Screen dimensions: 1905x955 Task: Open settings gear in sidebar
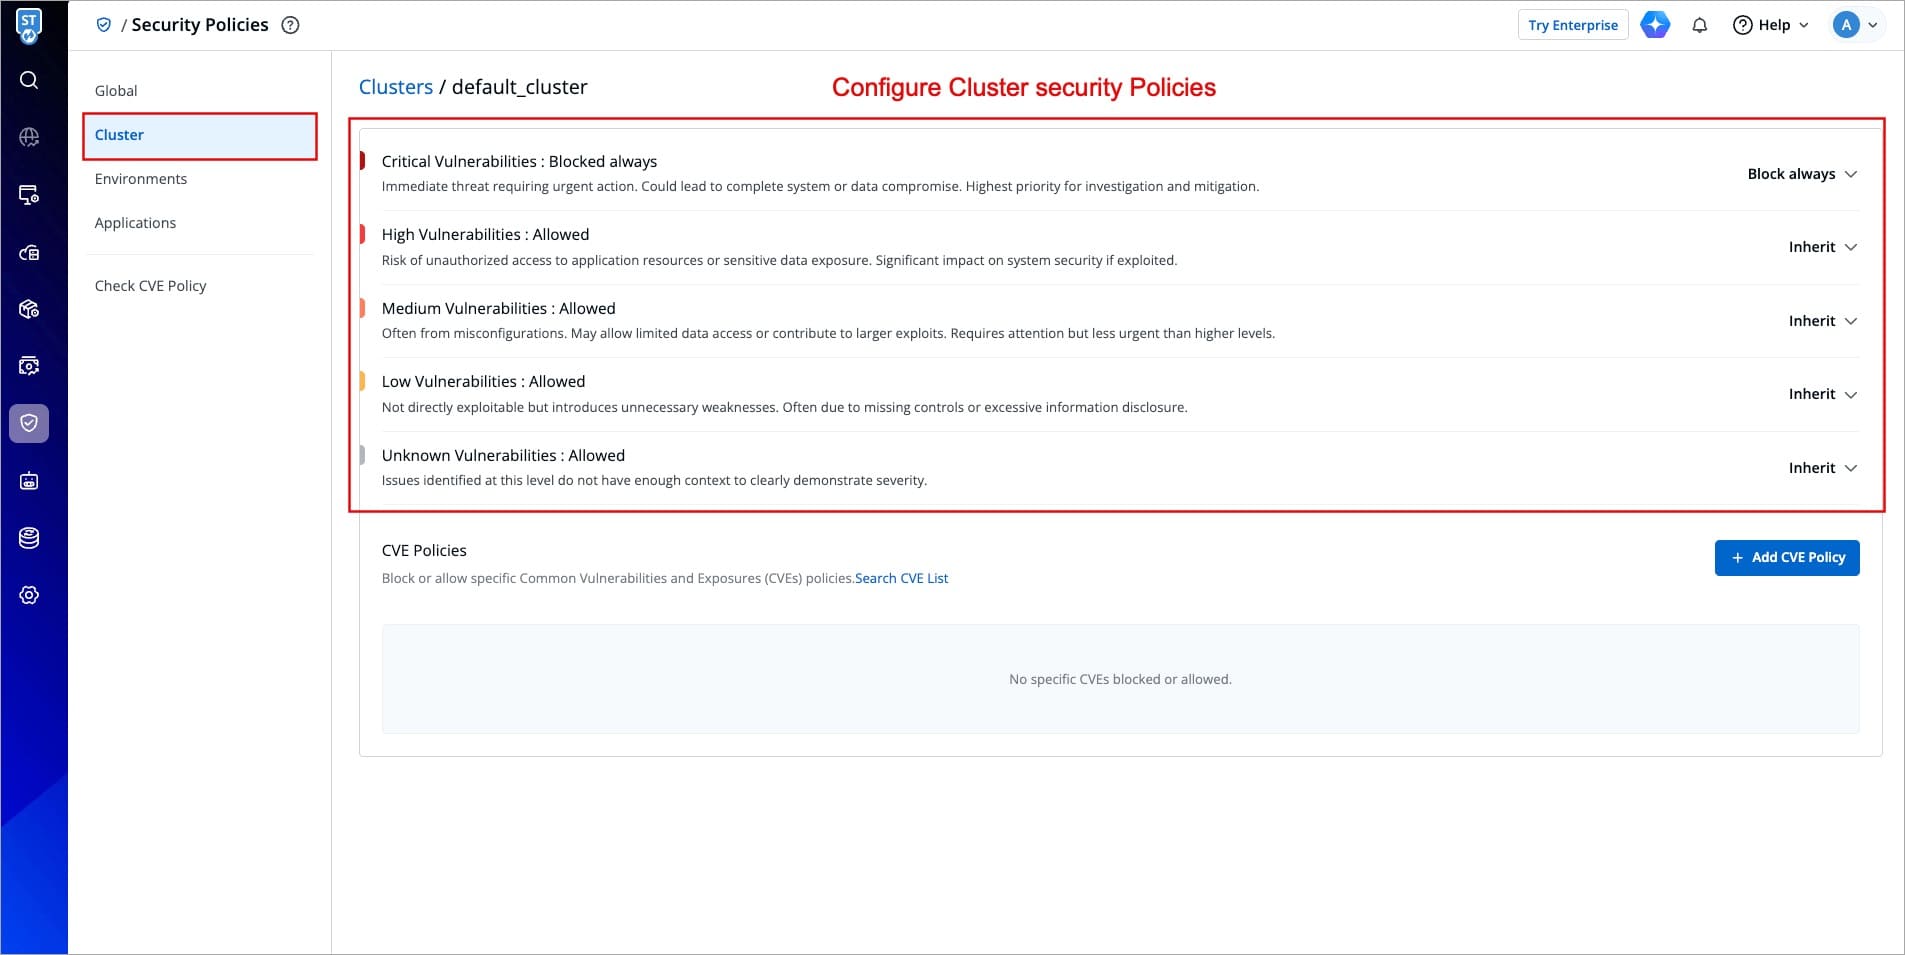tap(29, 595)
